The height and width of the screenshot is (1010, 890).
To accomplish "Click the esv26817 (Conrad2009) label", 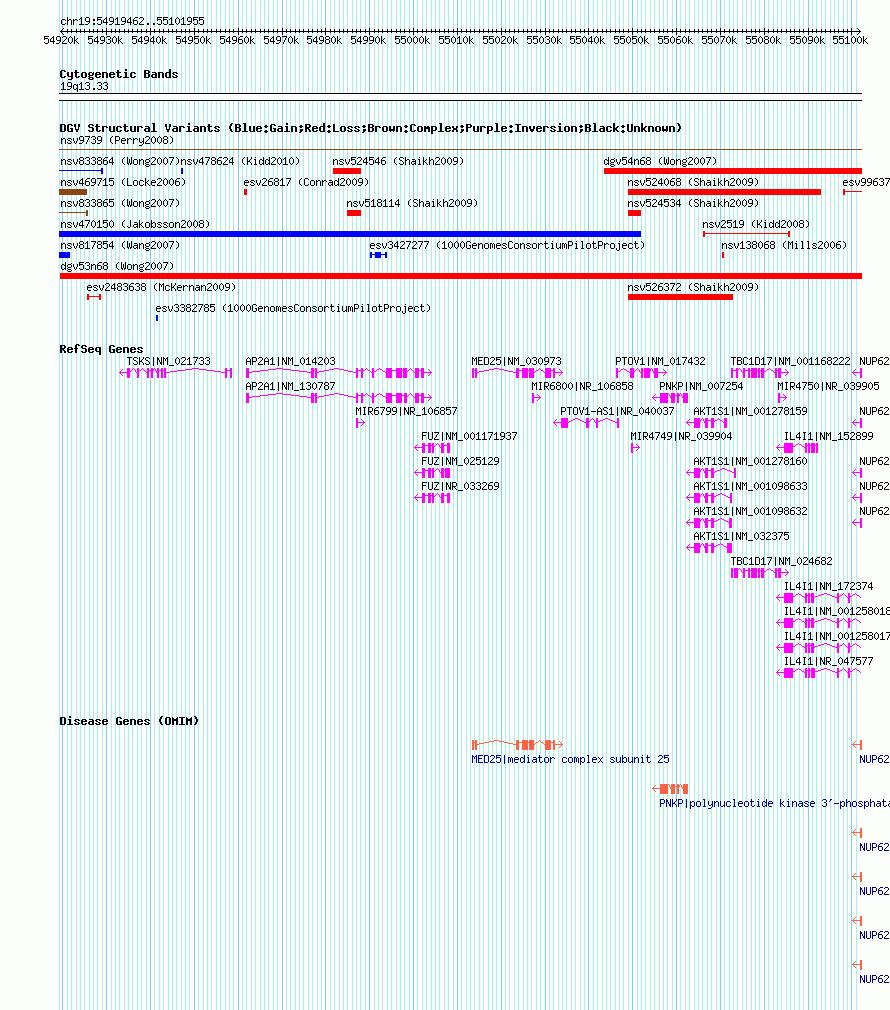I will (x=306, y=182).
